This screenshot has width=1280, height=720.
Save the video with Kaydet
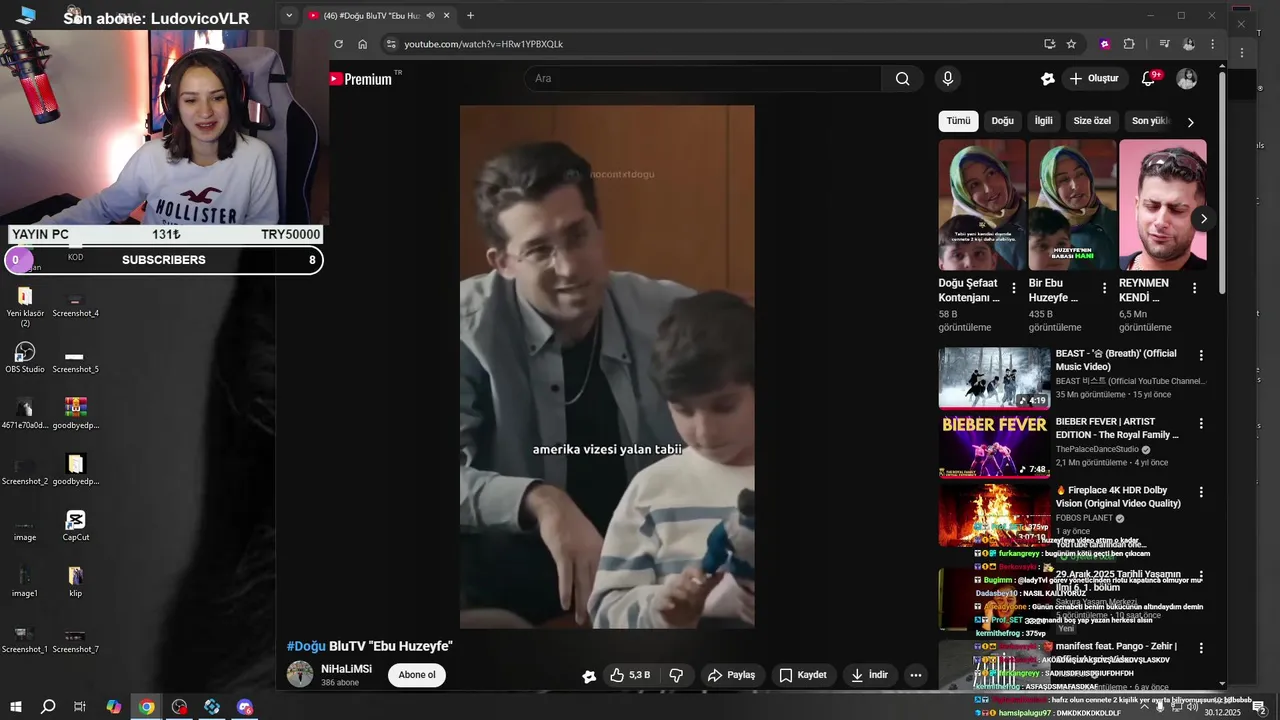pyautogui.click(x=803, y=675)
